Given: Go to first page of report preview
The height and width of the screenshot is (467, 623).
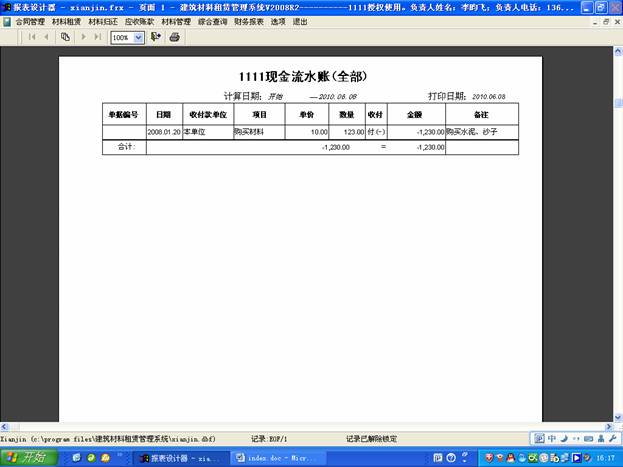Looking at the screenshot, I should (32, 37).
